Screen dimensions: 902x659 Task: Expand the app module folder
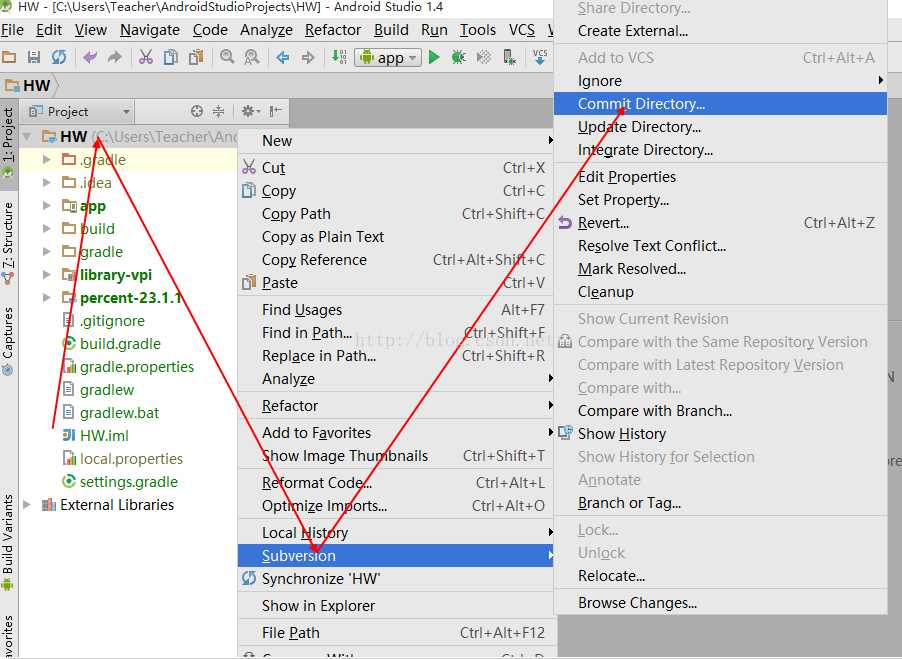47,205
